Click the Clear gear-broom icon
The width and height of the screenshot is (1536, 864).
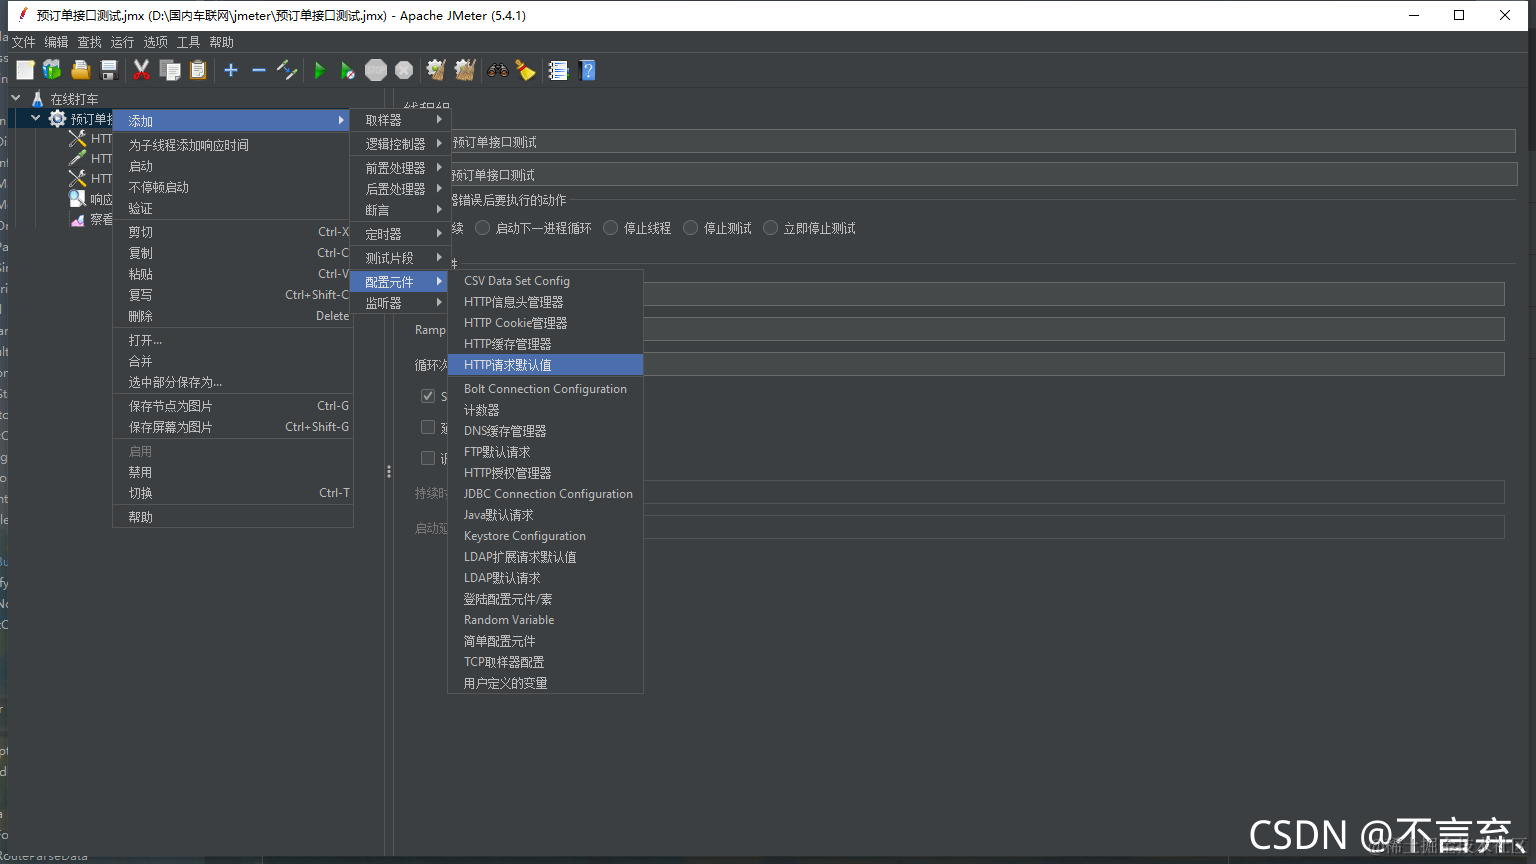pos(436,70)
